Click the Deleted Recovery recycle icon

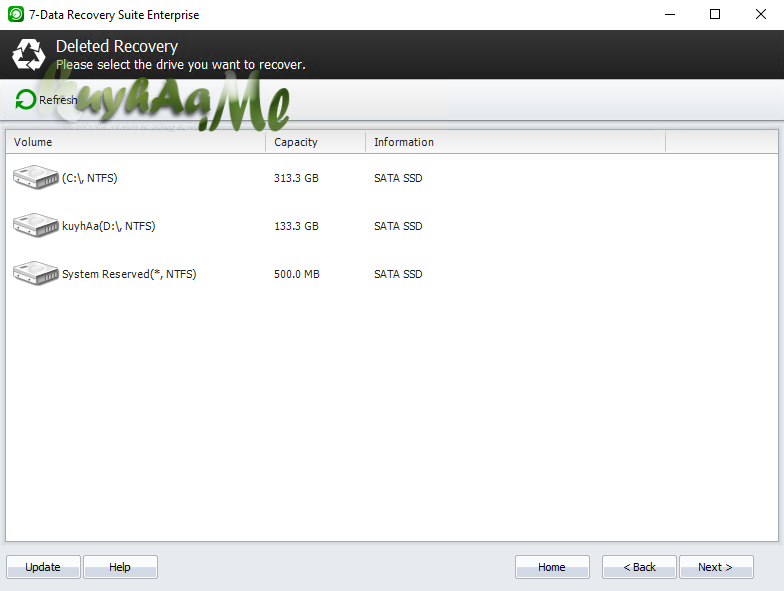tap(28, 54)
